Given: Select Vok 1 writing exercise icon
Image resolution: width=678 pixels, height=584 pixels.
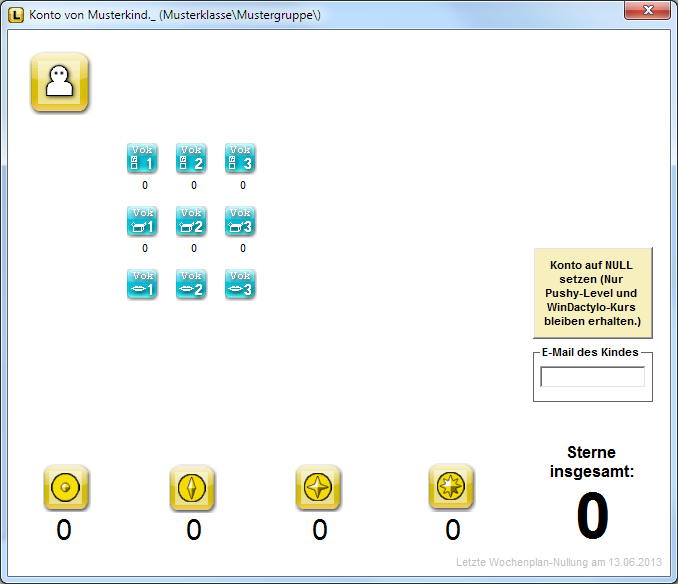Looking at the screenshot, I should pyautogui.click(x=142, y=221).
